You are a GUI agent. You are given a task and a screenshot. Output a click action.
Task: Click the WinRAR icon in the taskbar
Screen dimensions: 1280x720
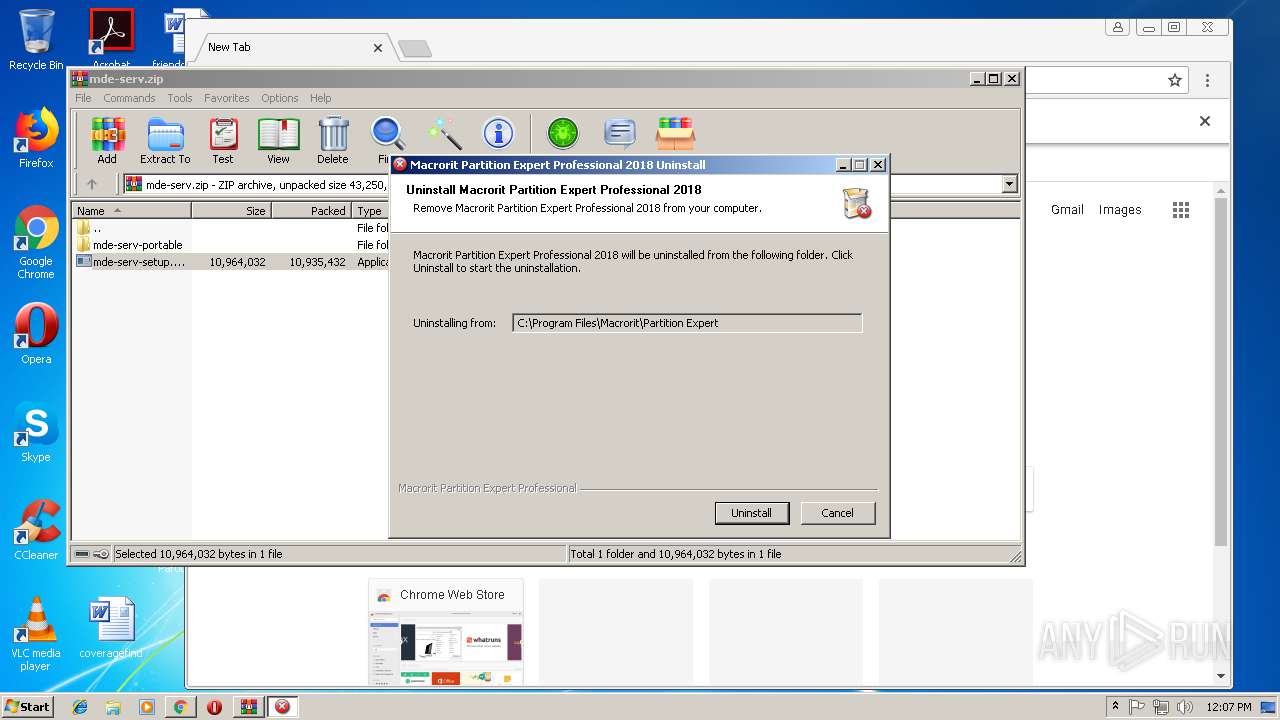pyautogui.click(x=248, y=707)
